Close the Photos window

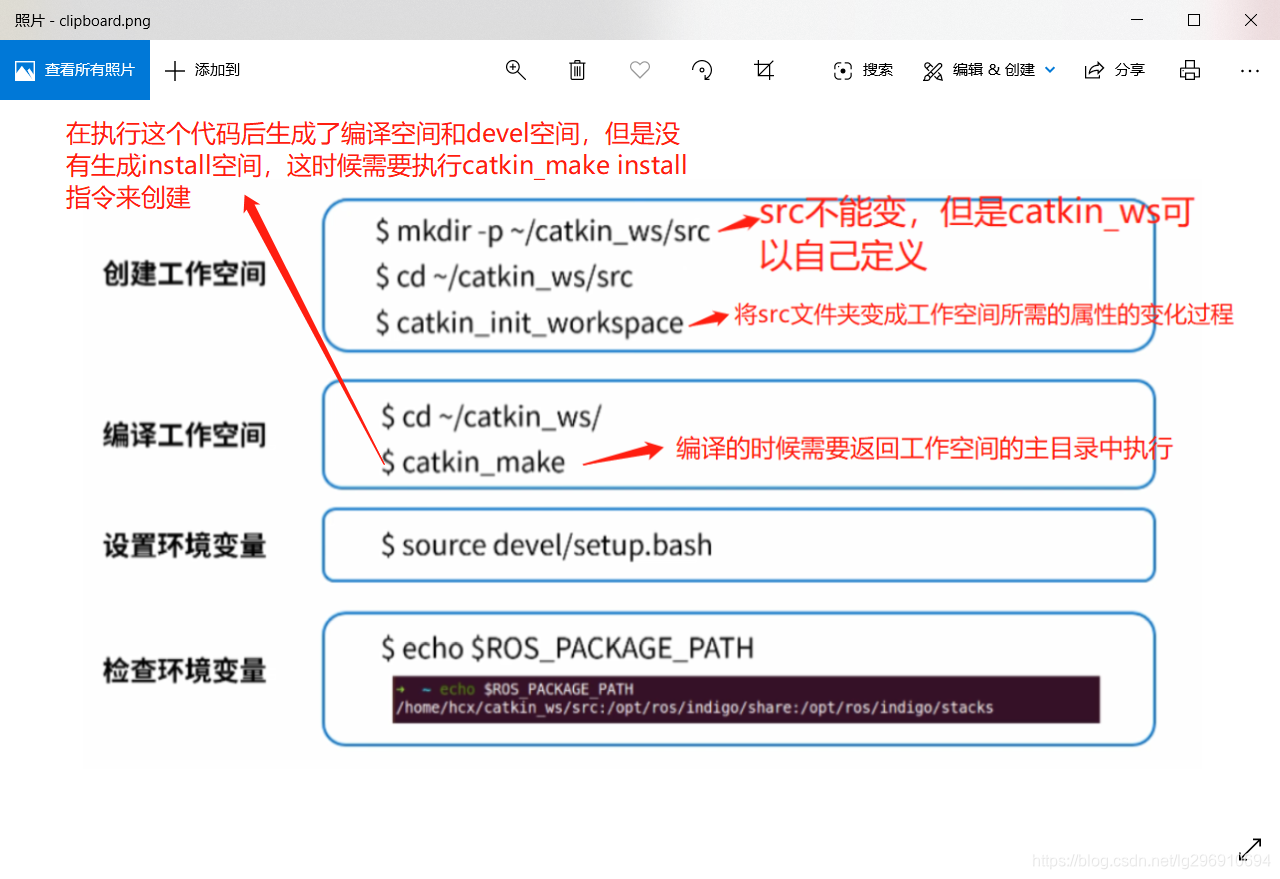[1251, 20]
